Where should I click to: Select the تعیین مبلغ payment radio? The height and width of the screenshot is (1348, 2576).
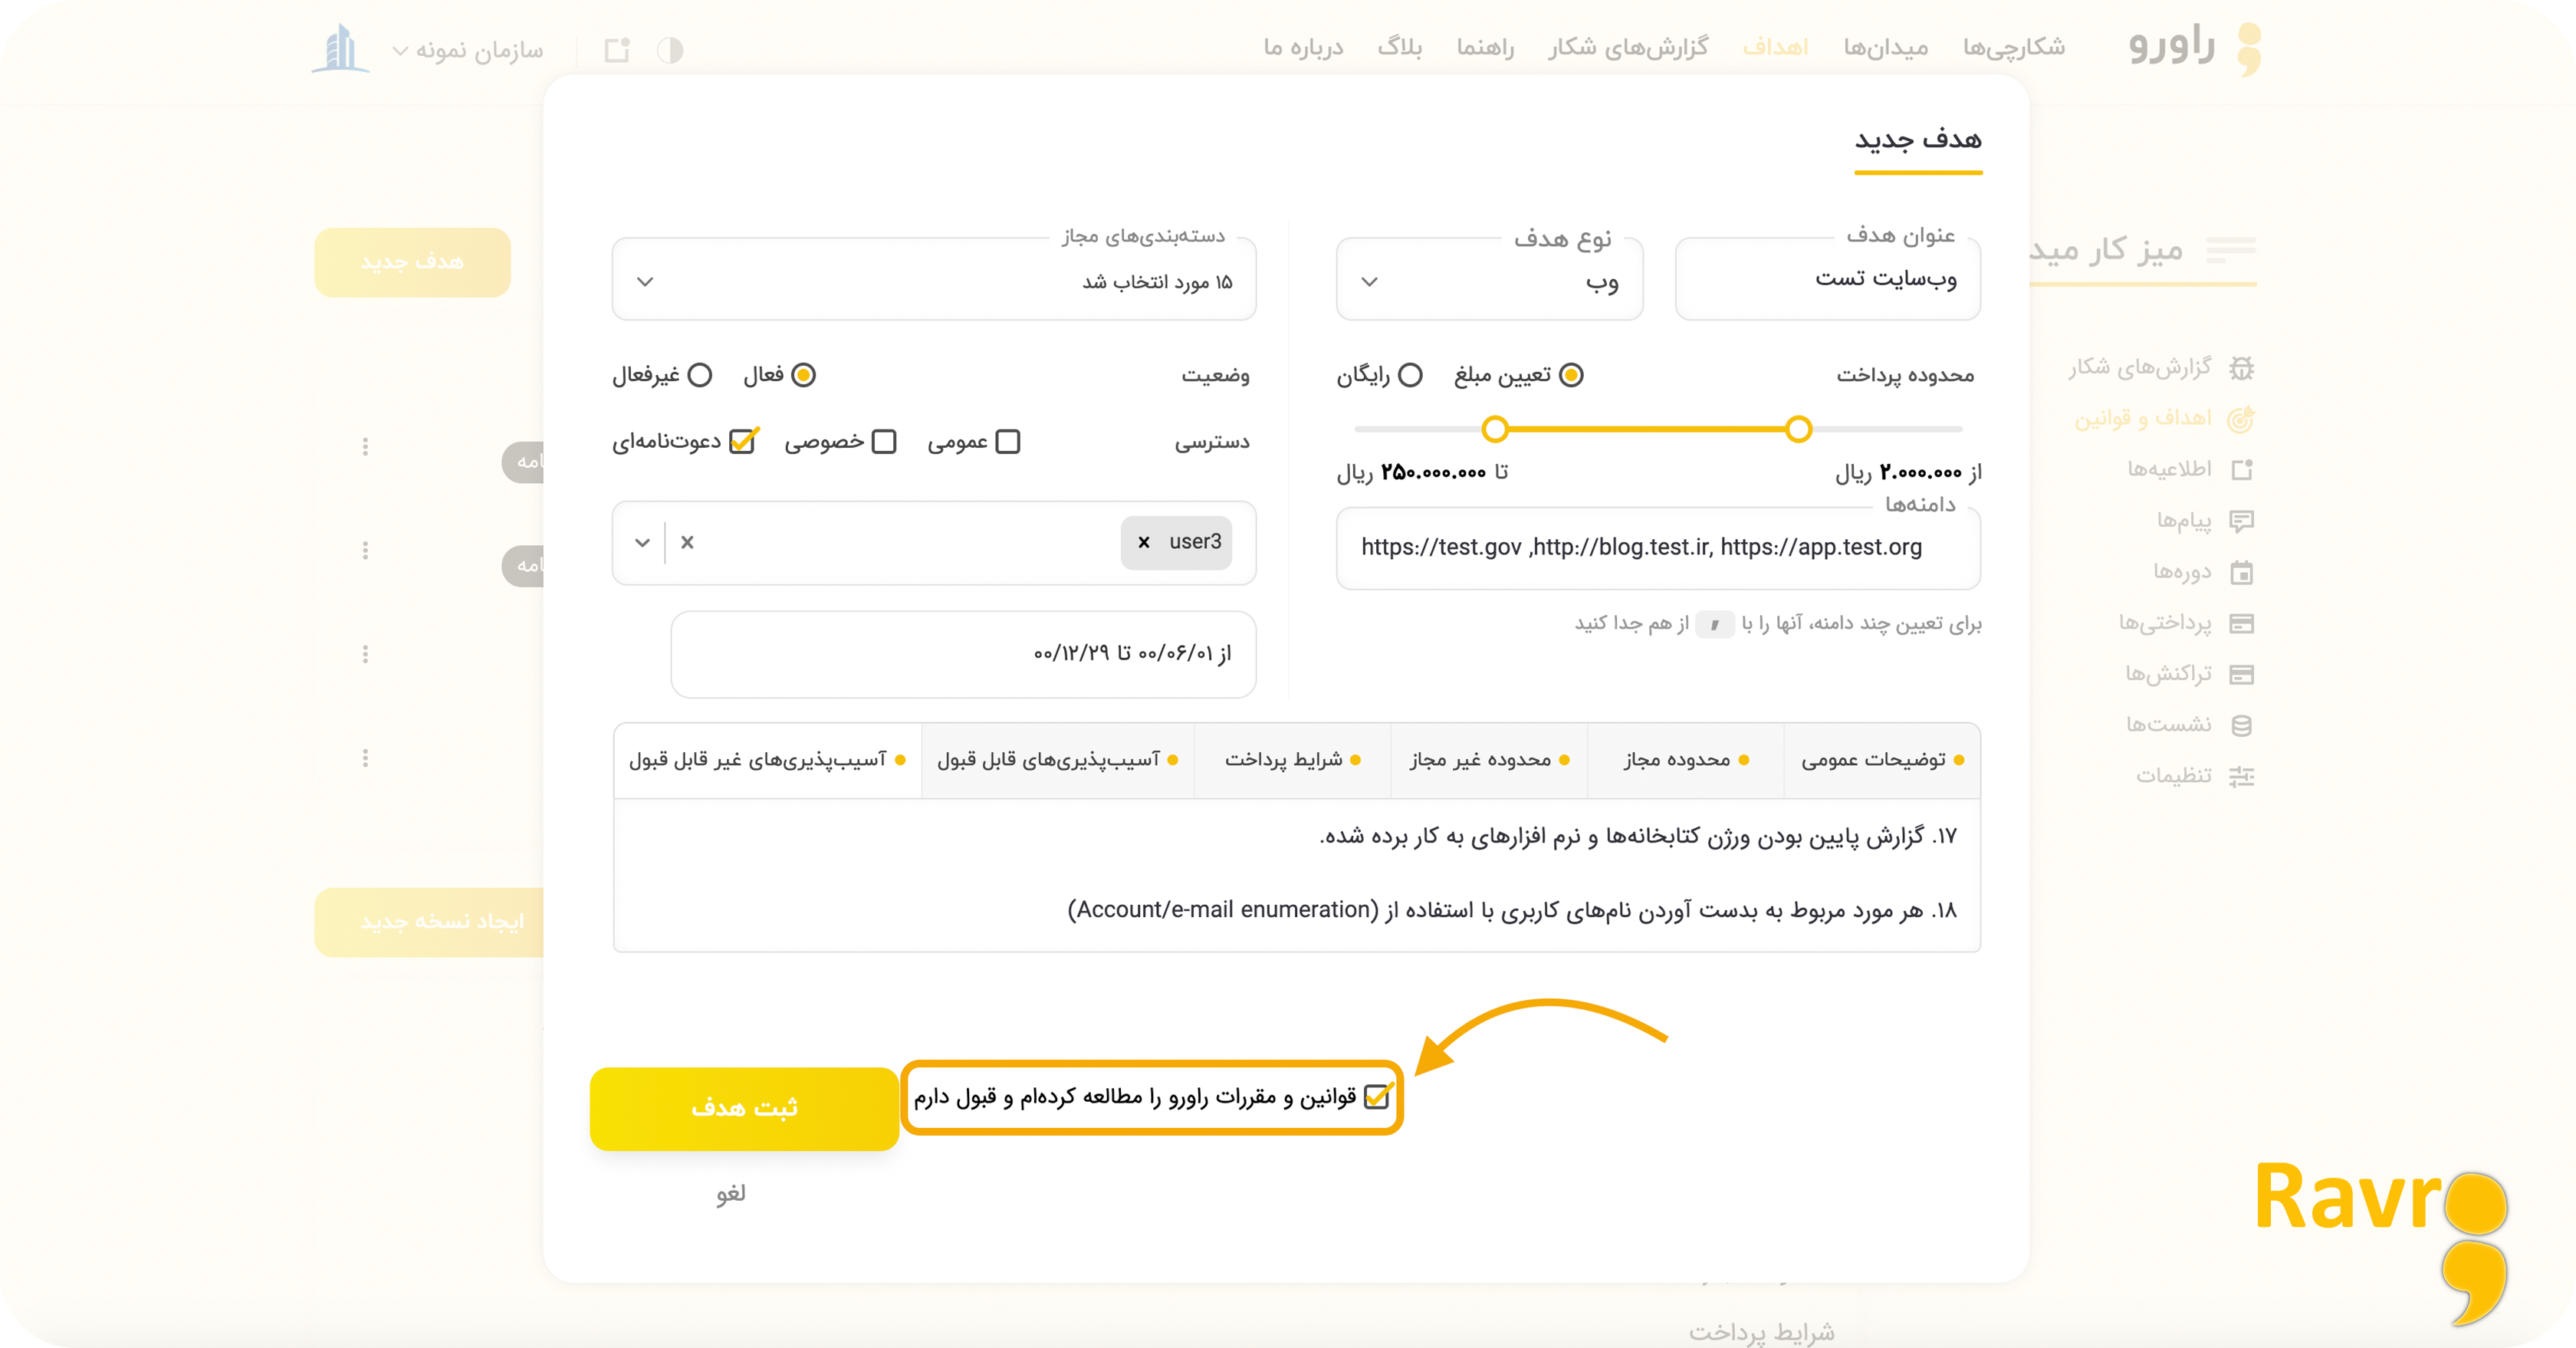(x=1571, y=375)
